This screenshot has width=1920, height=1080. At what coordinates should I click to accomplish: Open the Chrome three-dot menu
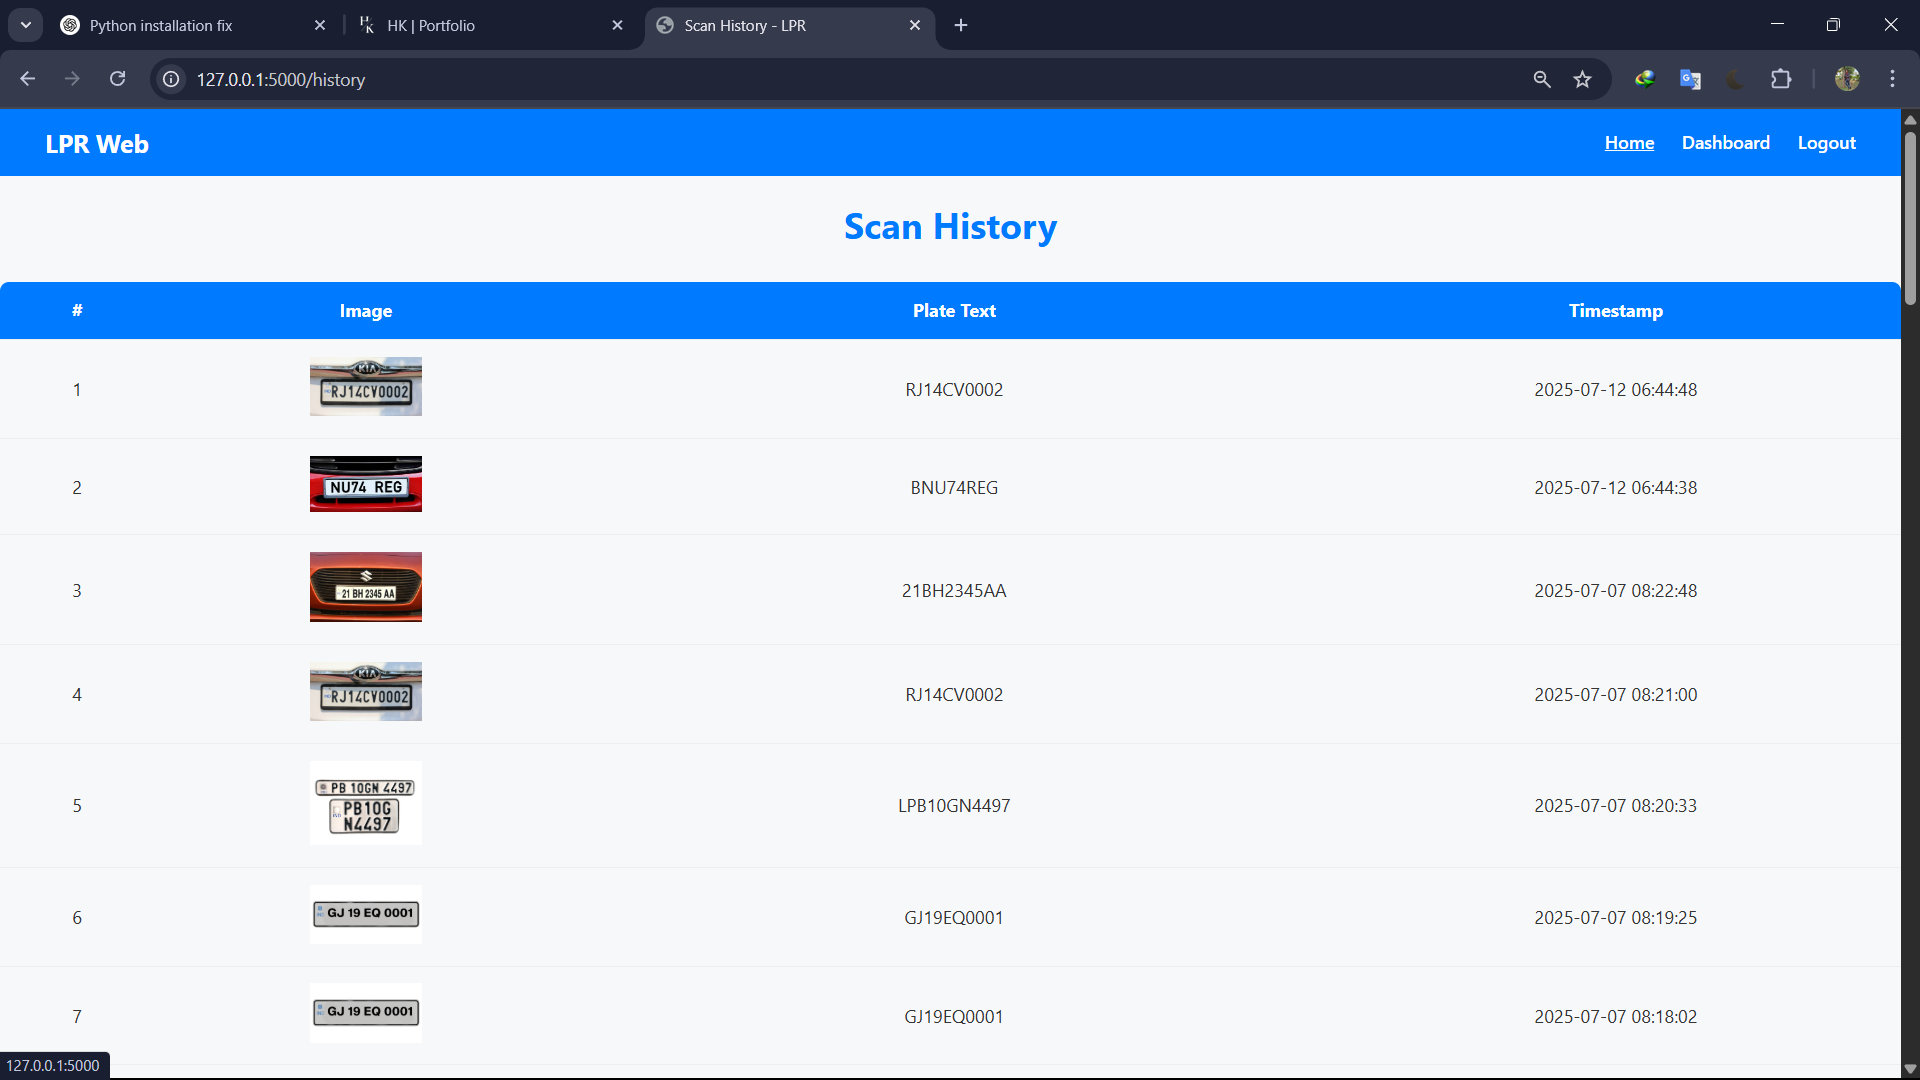click(x=1892, y=79)
